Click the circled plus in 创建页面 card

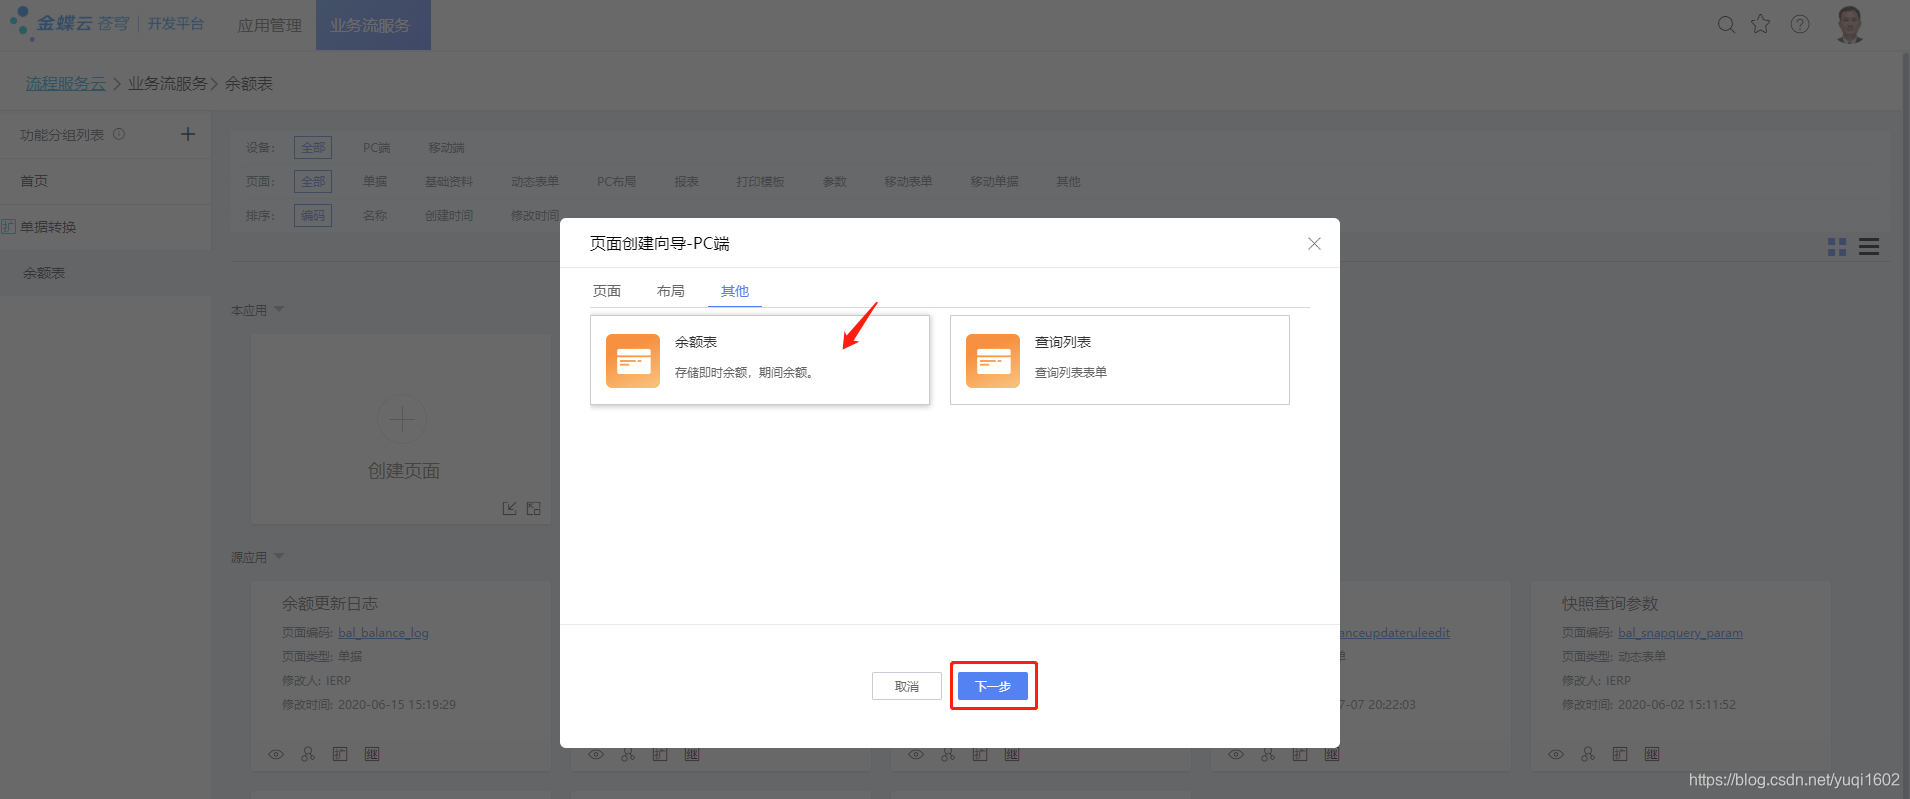(402, 419)
